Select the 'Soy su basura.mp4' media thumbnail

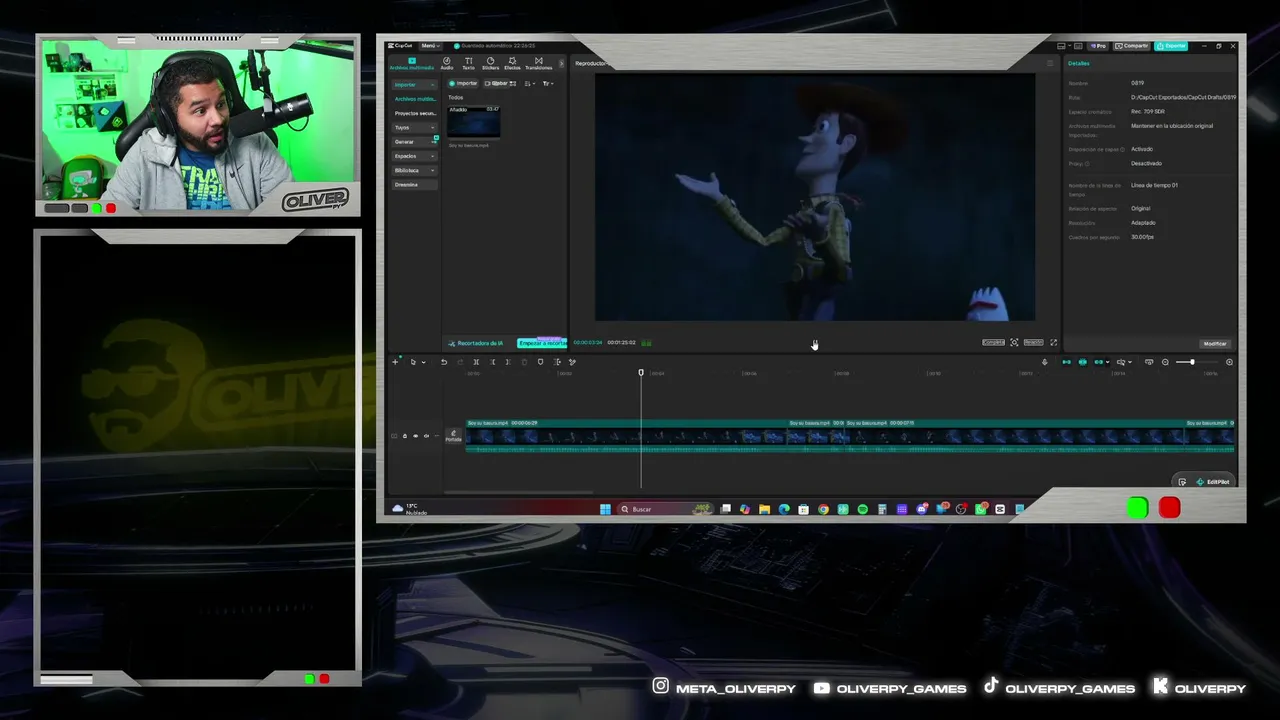click(474, 122)
